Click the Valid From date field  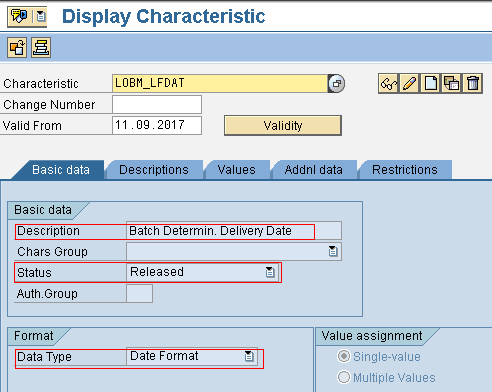coord(157,125)
